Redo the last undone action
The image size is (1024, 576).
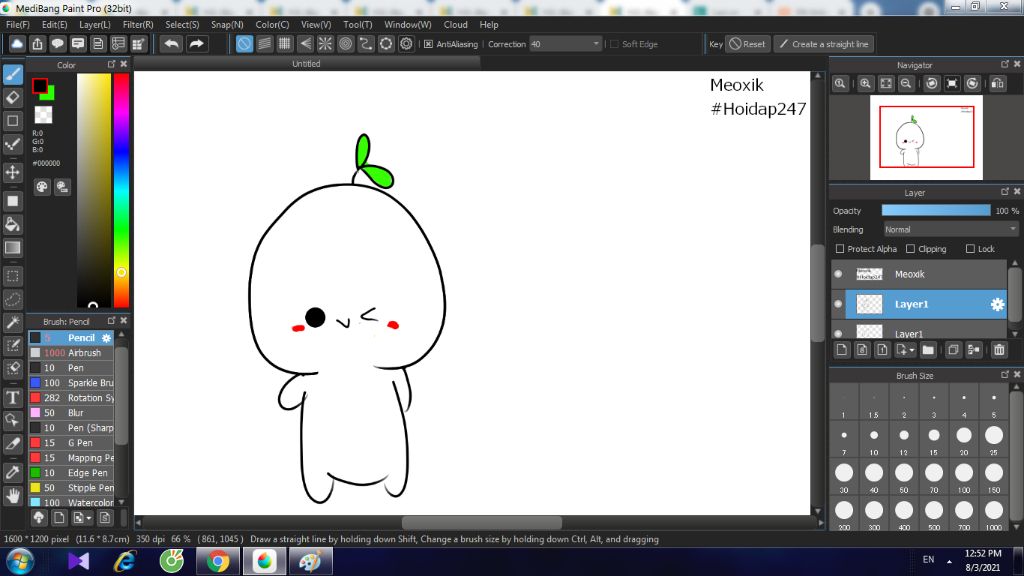point(196,44)
